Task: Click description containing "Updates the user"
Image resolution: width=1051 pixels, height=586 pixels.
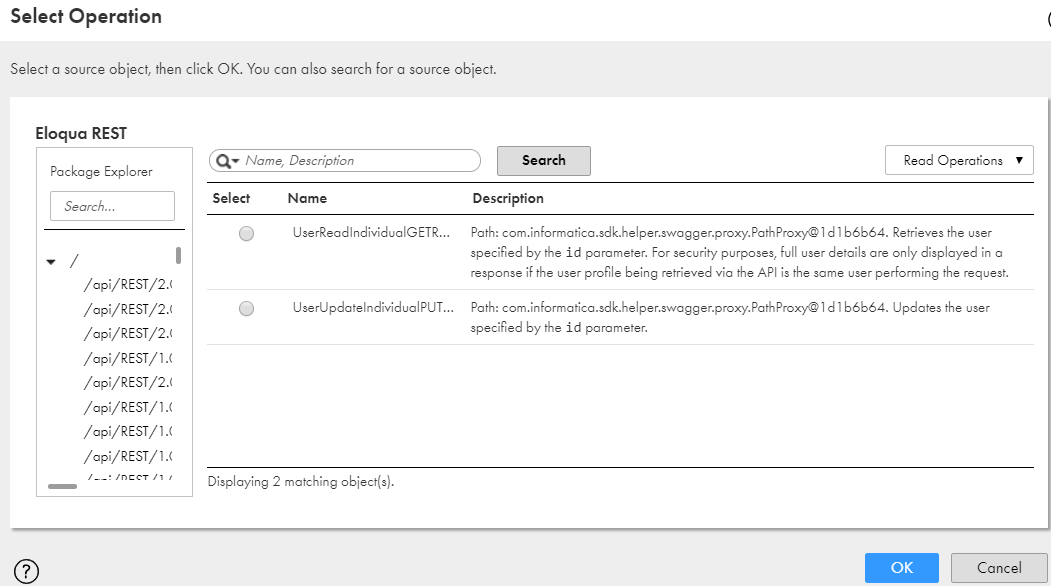Action: point(730,317)
